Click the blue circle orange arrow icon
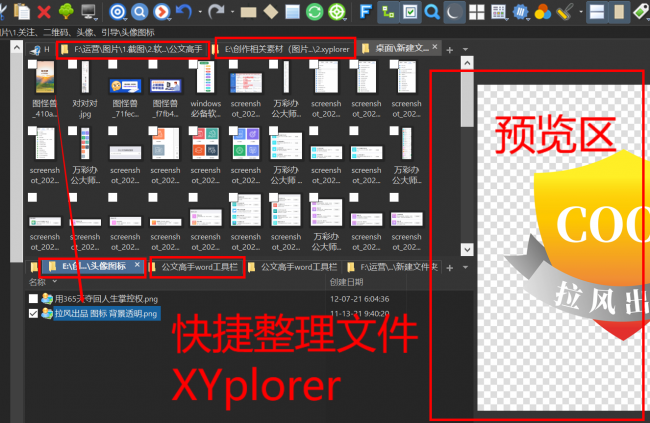The height and width of the screenshot is (423, 650). tap(162, 12)
